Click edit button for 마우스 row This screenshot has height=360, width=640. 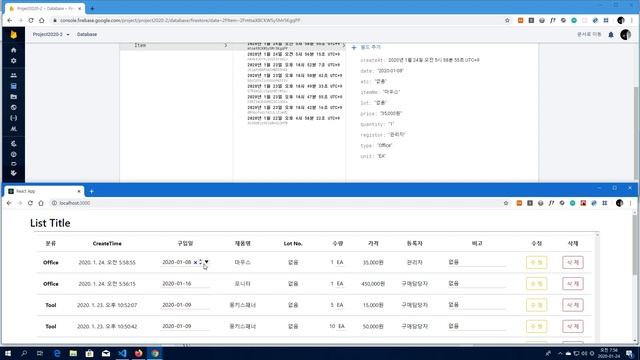536,262
